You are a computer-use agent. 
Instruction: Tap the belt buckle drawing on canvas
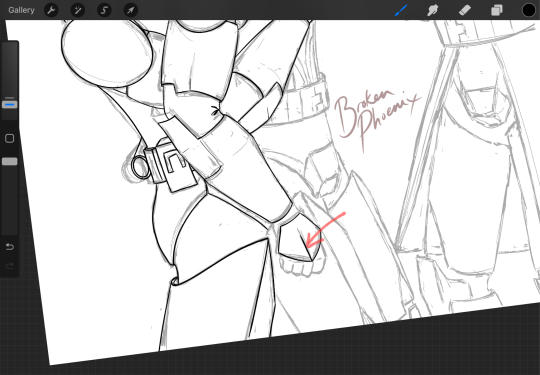pos(170,165)
